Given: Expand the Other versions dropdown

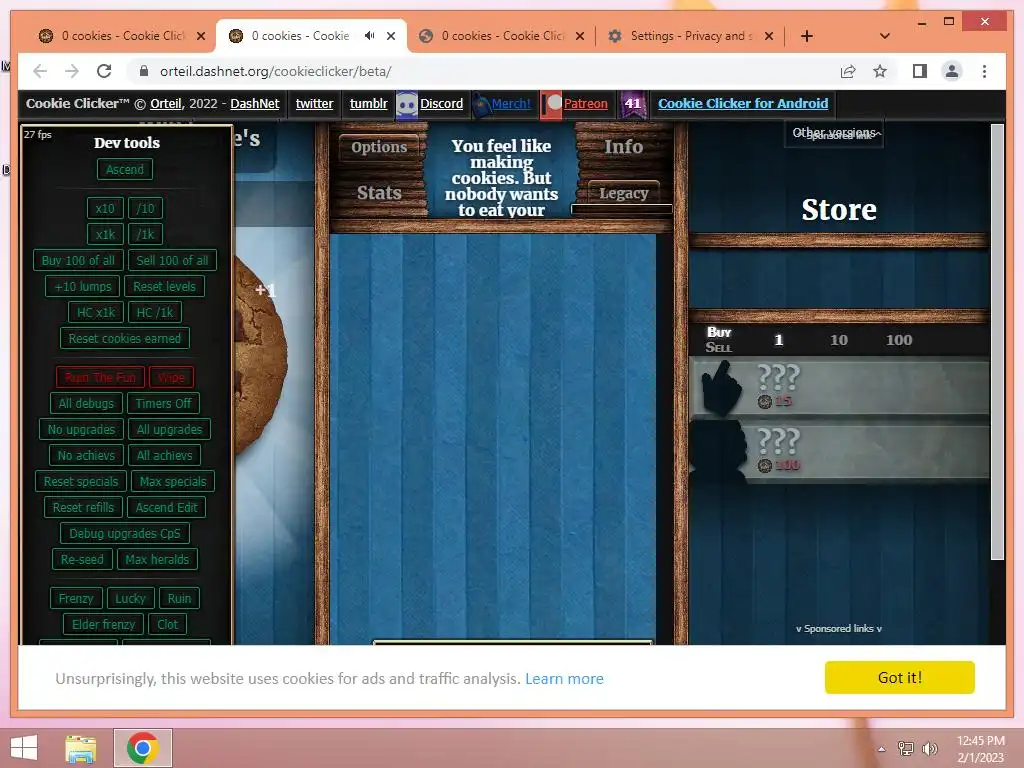Looking at the screenshot, I should (834, 133).
